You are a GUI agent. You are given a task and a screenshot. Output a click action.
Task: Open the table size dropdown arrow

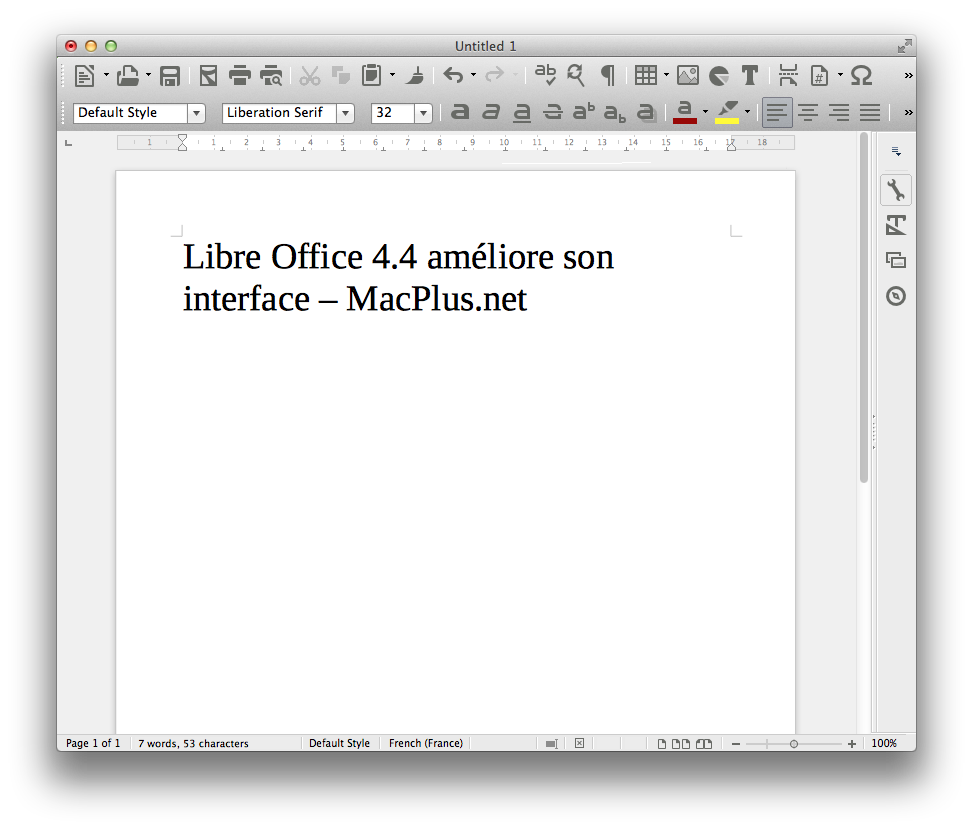click(666, 76)
